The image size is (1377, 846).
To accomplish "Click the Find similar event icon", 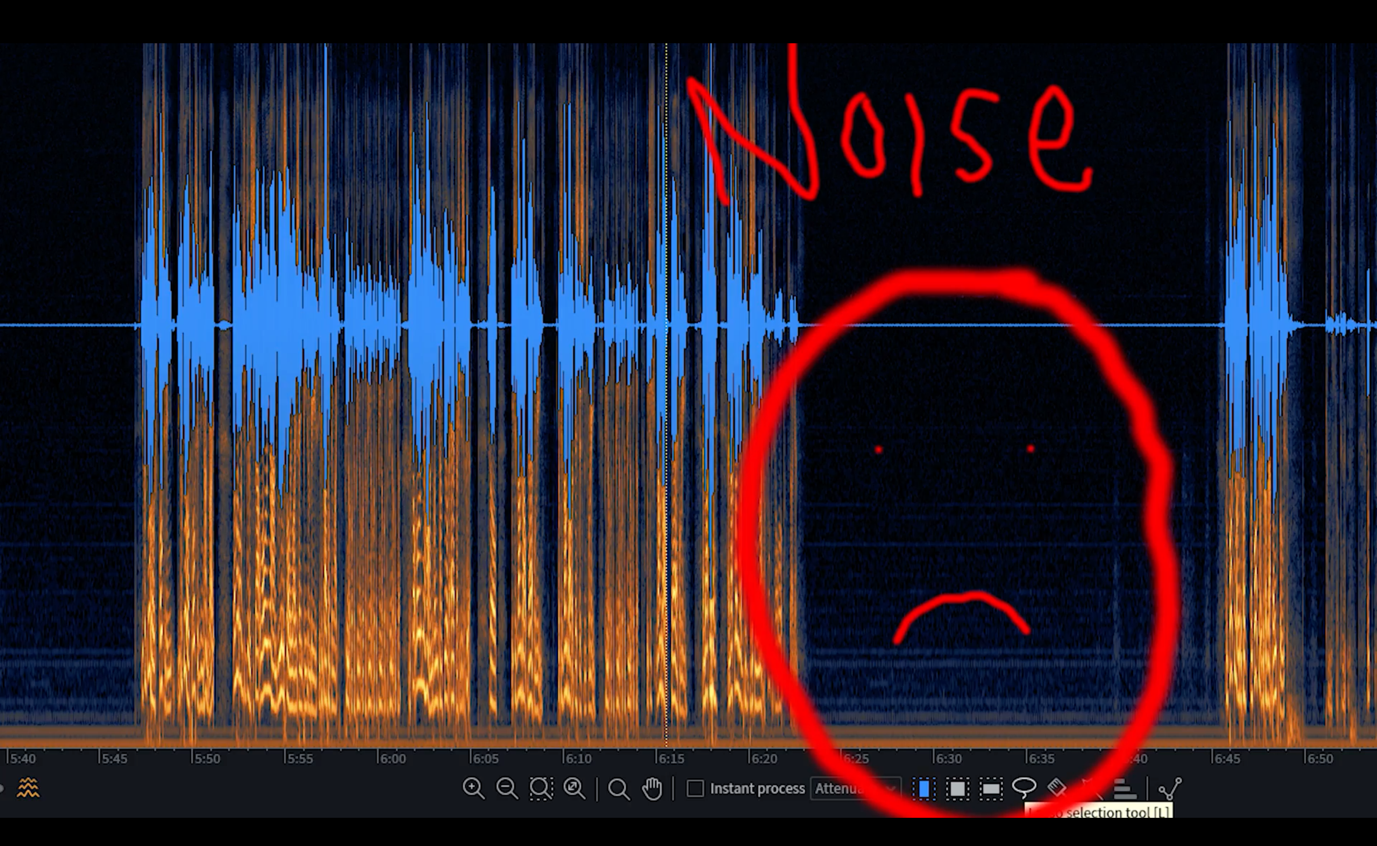I will (1169, 789).
